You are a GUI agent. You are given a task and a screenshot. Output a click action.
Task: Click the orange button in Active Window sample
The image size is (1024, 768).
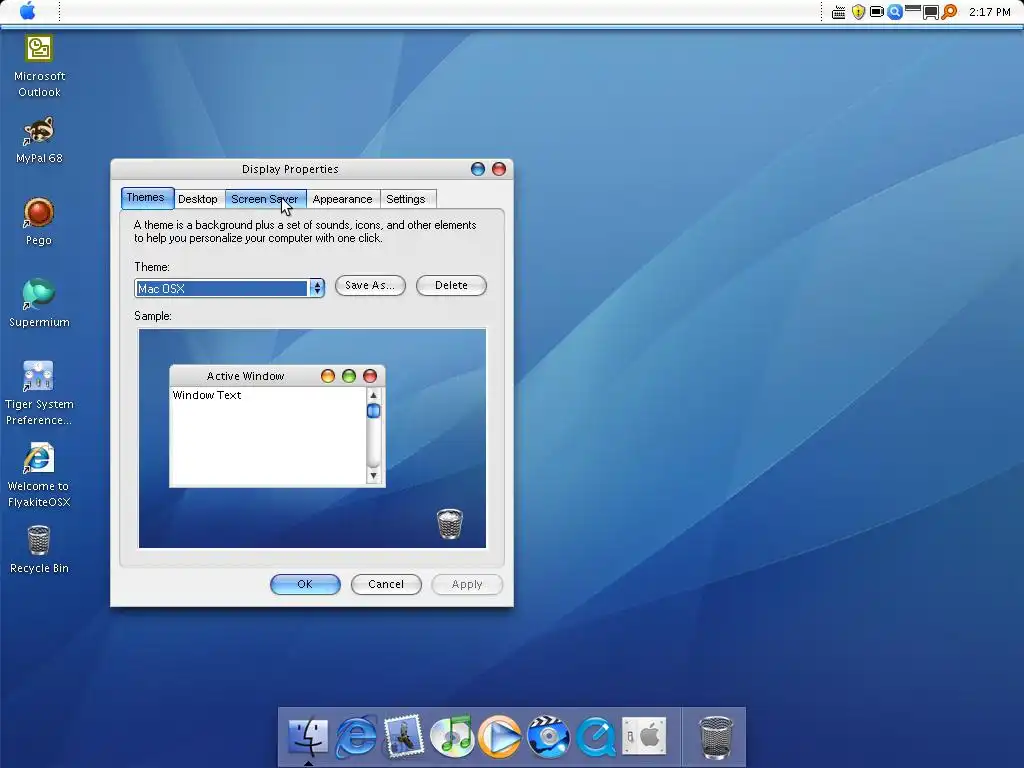coord(328,376)
